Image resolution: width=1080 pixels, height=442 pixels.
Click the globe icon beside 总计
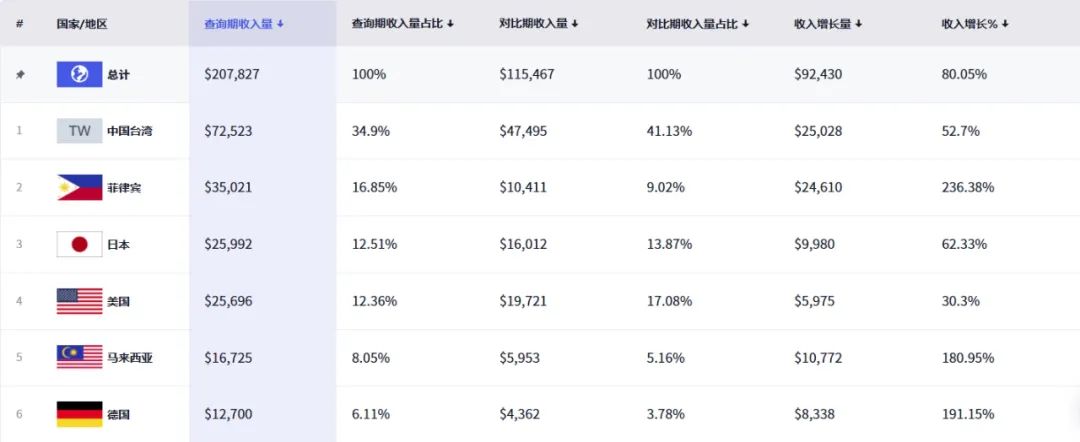click(x=79, y=75)
